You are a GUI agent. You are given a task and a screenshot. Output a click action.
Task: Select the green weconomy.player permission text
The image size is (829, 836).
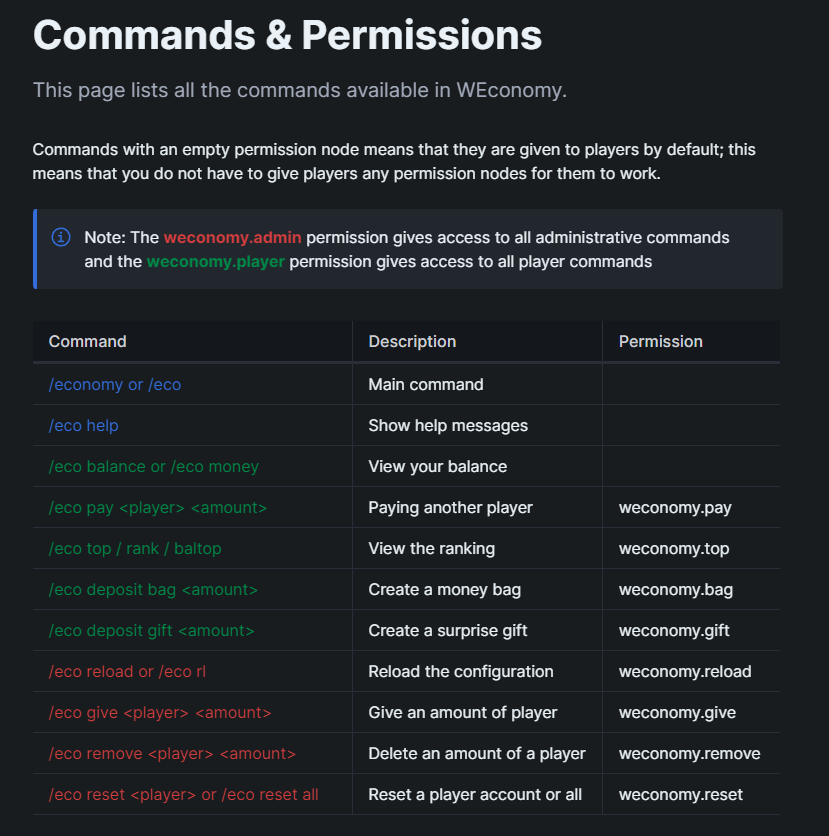tap(216, 262)
